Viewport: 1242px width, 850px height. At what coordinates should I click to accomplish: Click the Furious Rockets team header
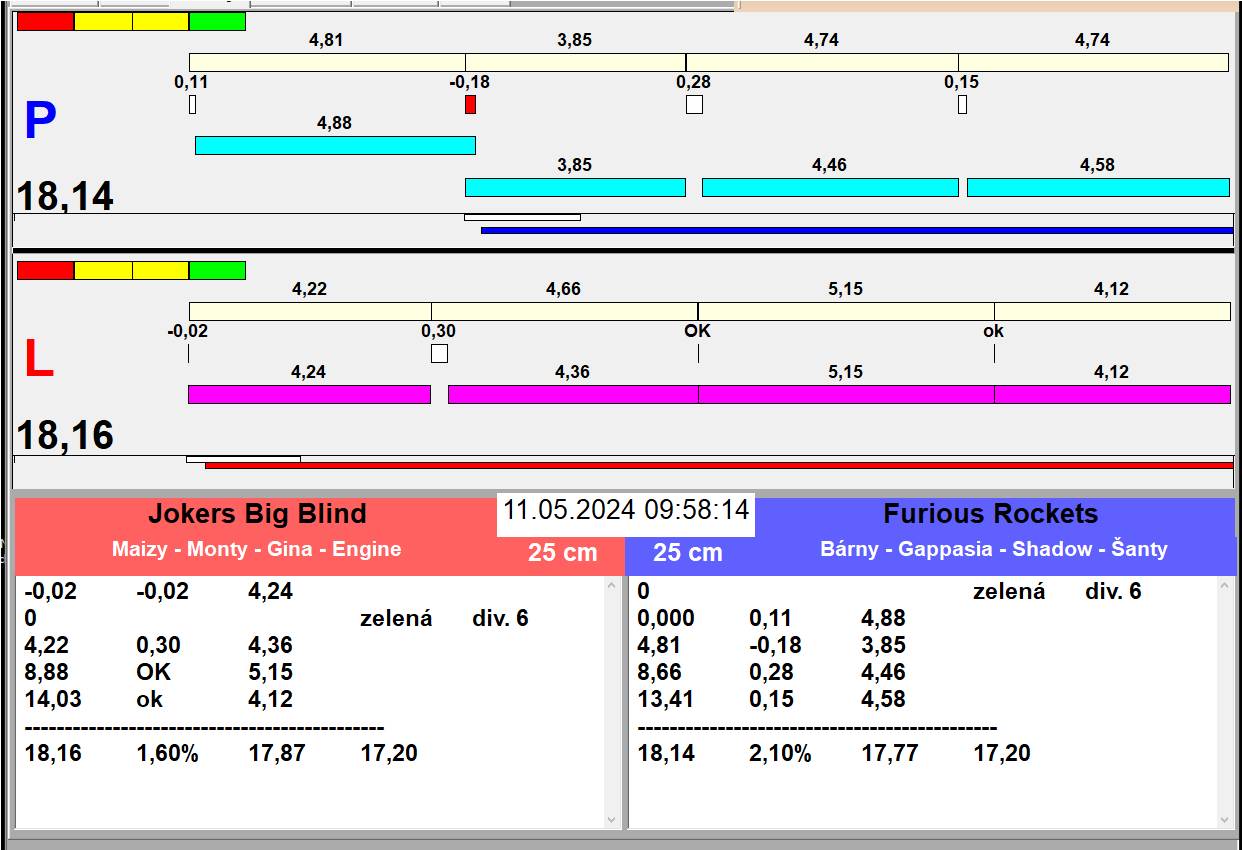[990, 514]
